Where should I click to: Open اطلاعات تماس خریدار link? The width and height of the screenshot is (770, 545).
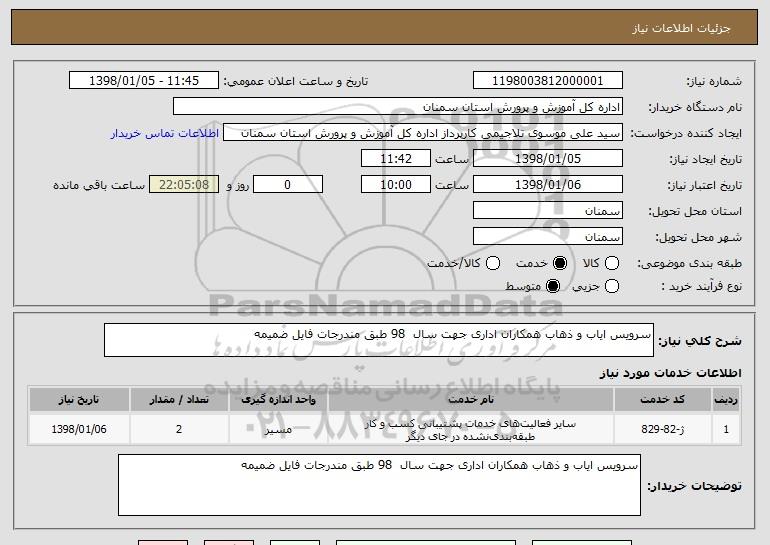tap(165, 134)
